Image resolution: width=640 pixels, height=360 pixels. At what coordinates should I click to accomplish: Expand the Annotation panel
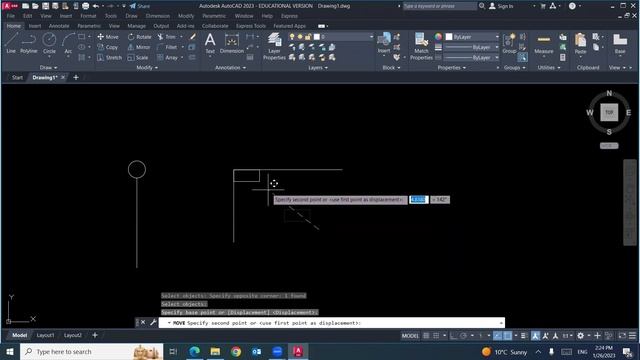point(231,68)
